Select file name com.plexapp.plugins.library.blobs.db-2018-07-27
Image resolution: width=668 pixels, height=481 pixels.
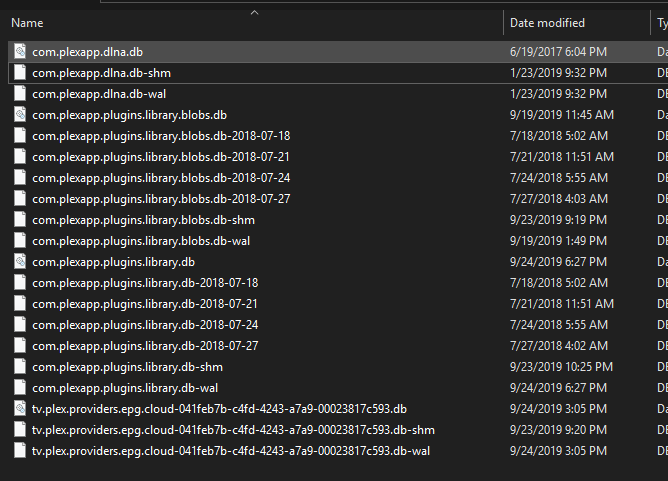(161, 199)
